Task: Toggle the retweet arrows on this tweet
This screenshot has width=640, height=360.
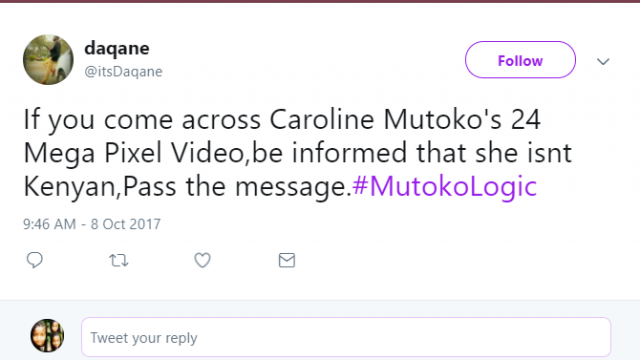Action: [119, 260]
